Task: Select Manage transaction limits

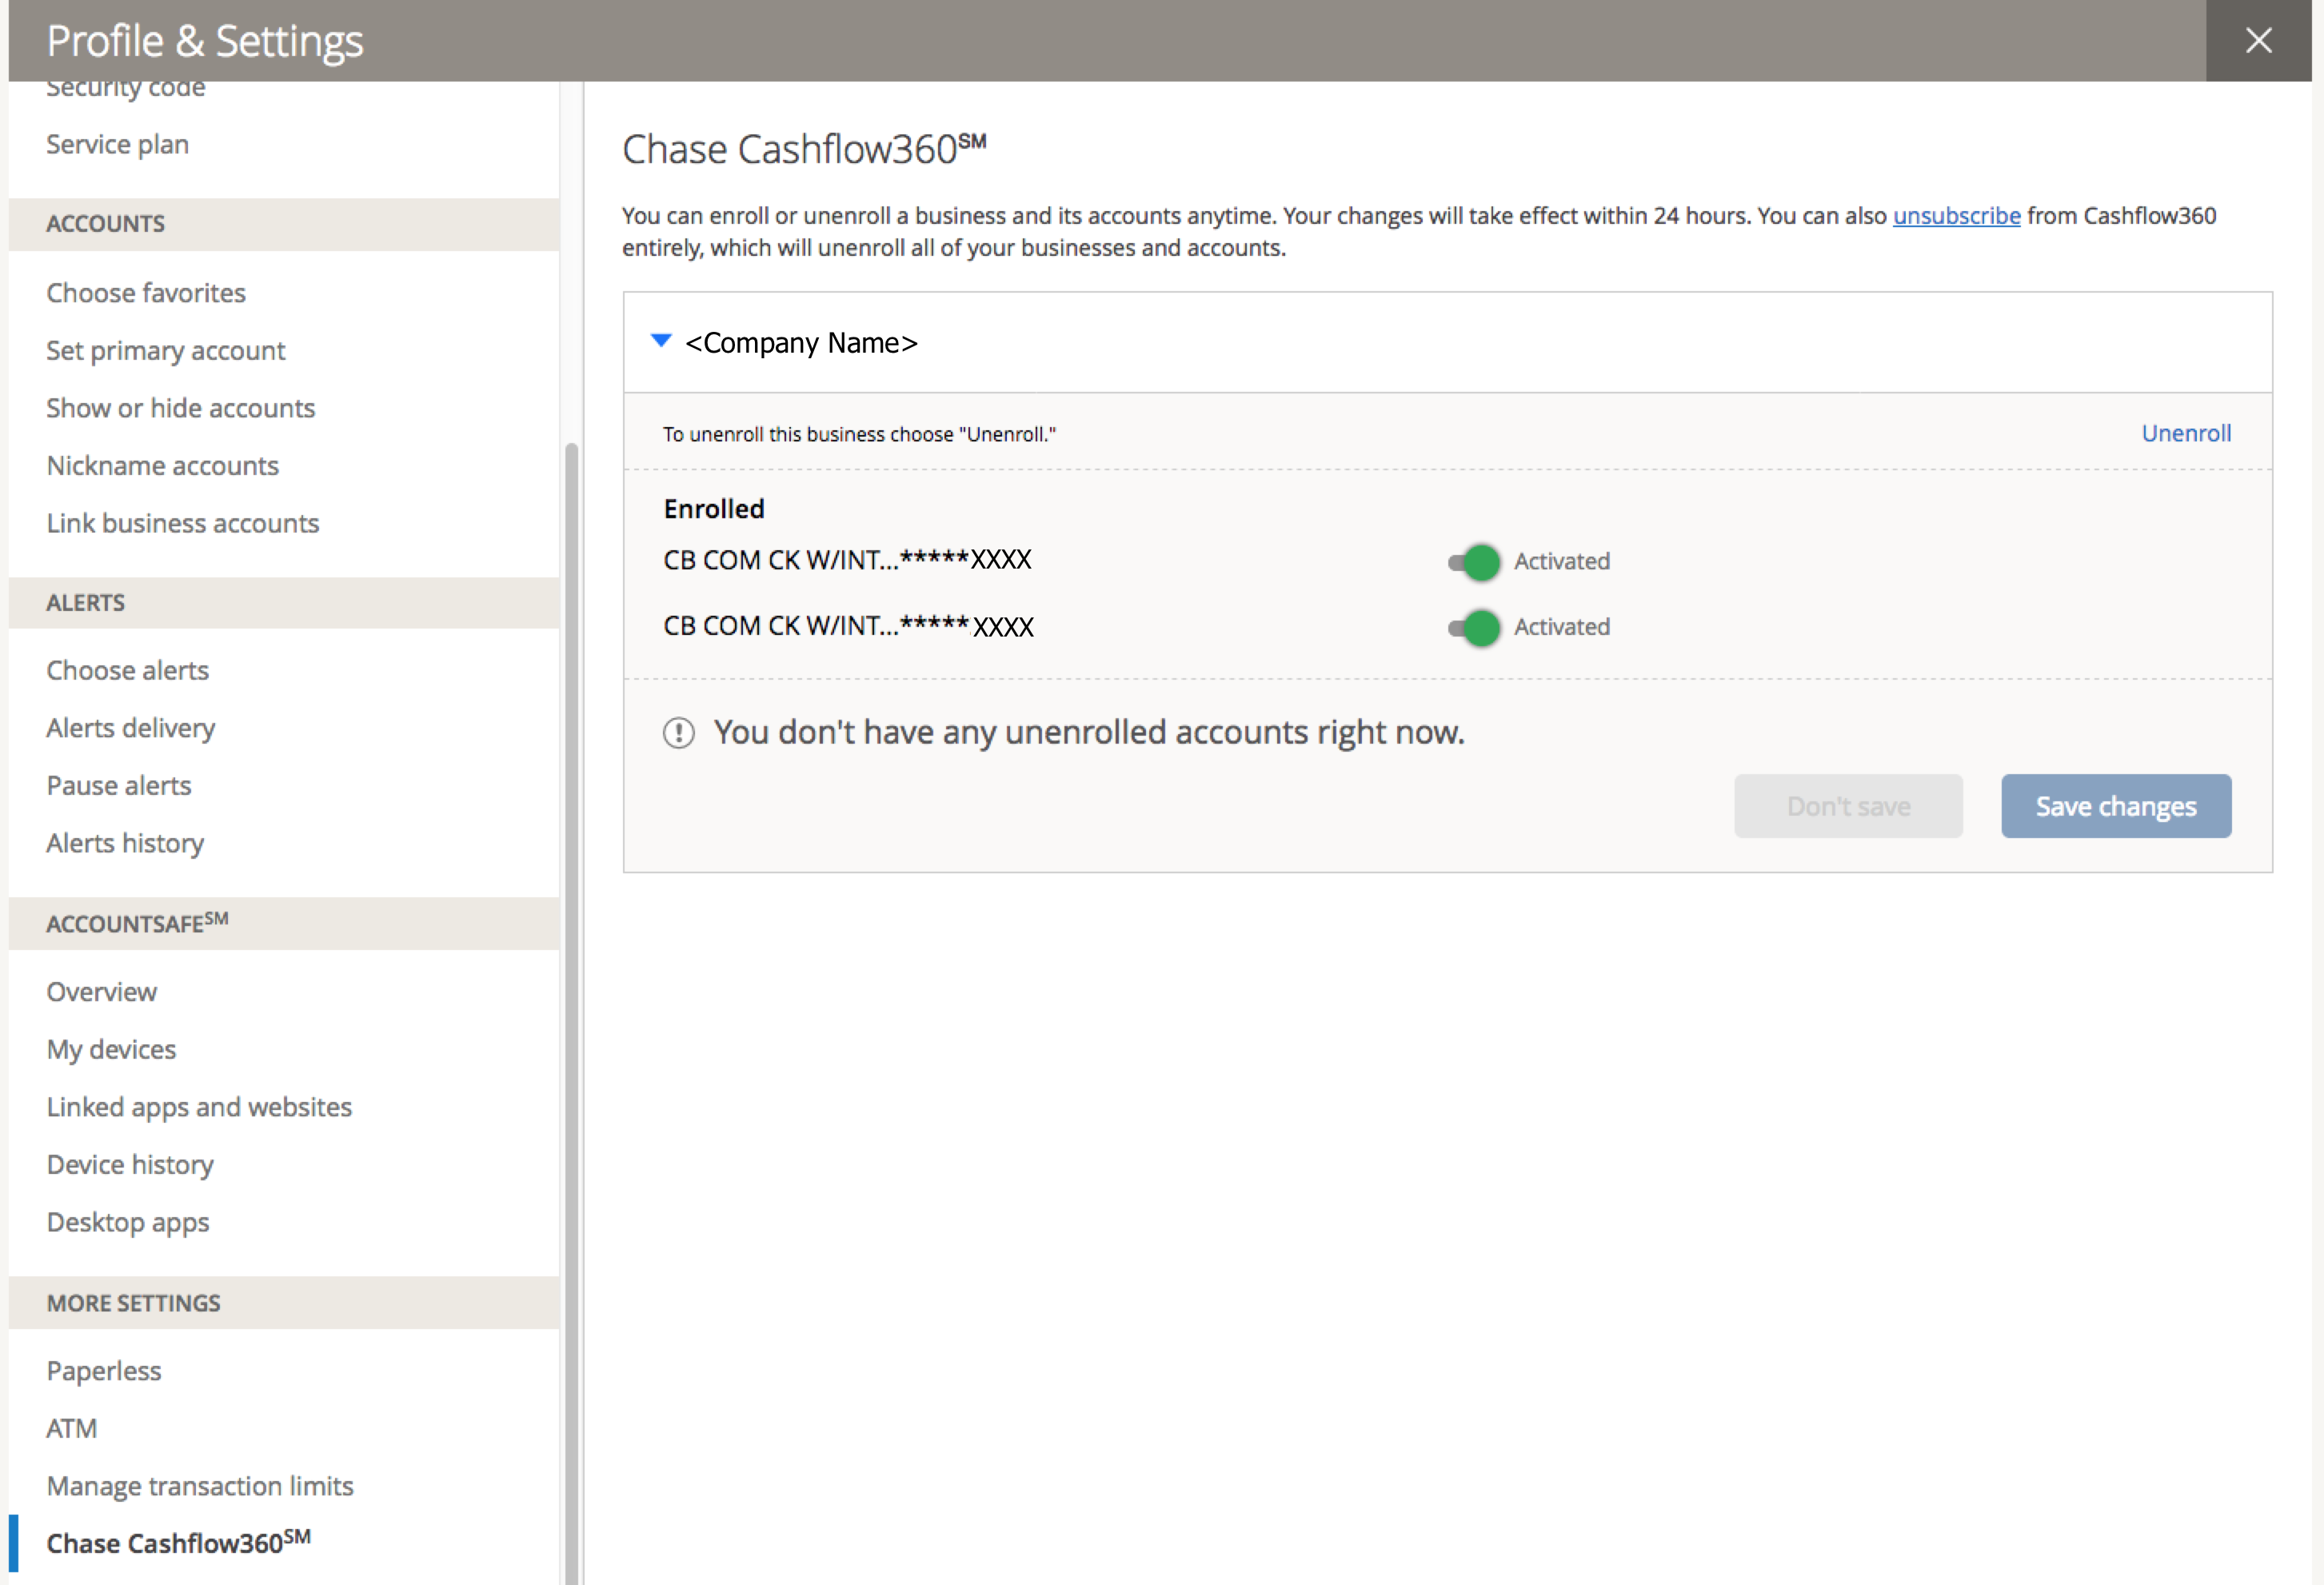Action: pyautogui.click(x=200, y=1486)
